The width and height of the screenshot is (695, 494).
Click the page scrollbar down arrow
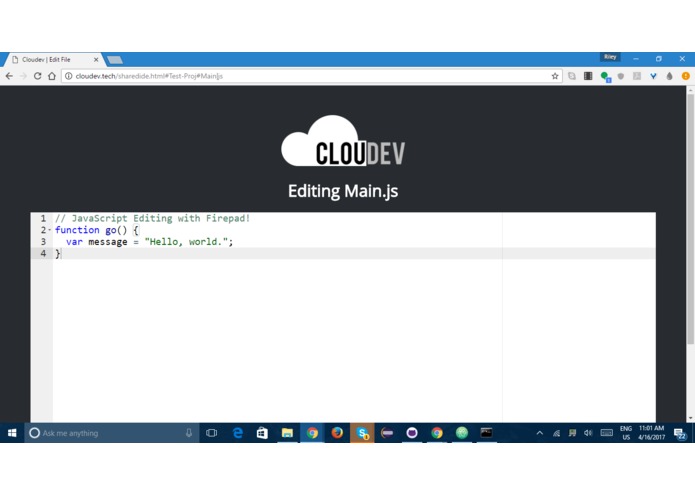(690, 418)
